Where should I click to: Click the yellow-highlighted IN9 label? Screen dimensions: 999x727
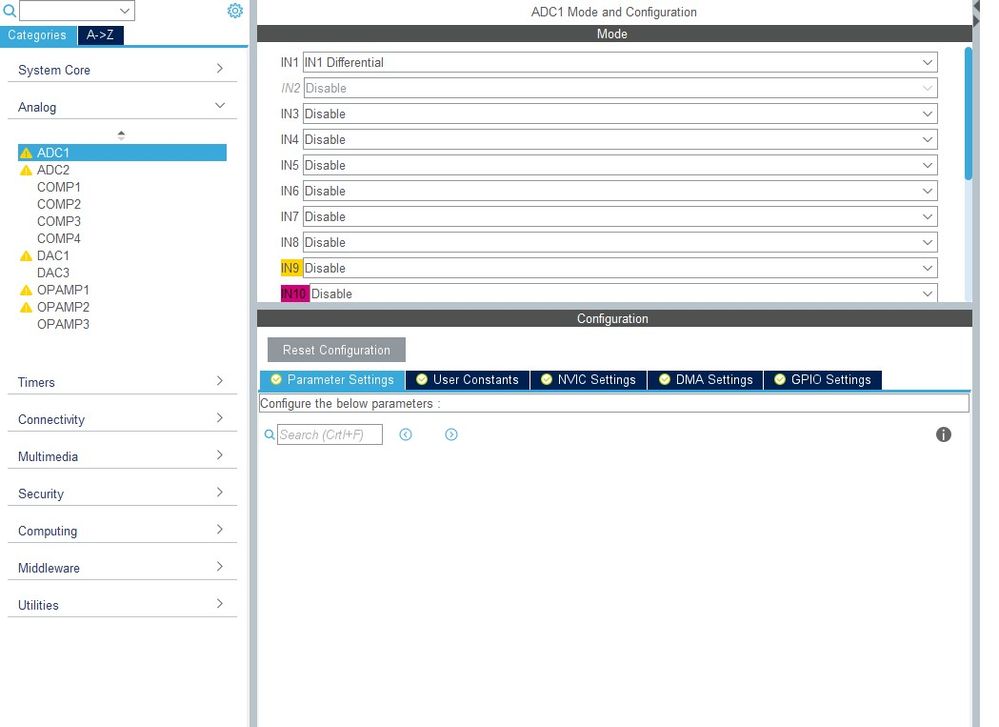point(291,268)
